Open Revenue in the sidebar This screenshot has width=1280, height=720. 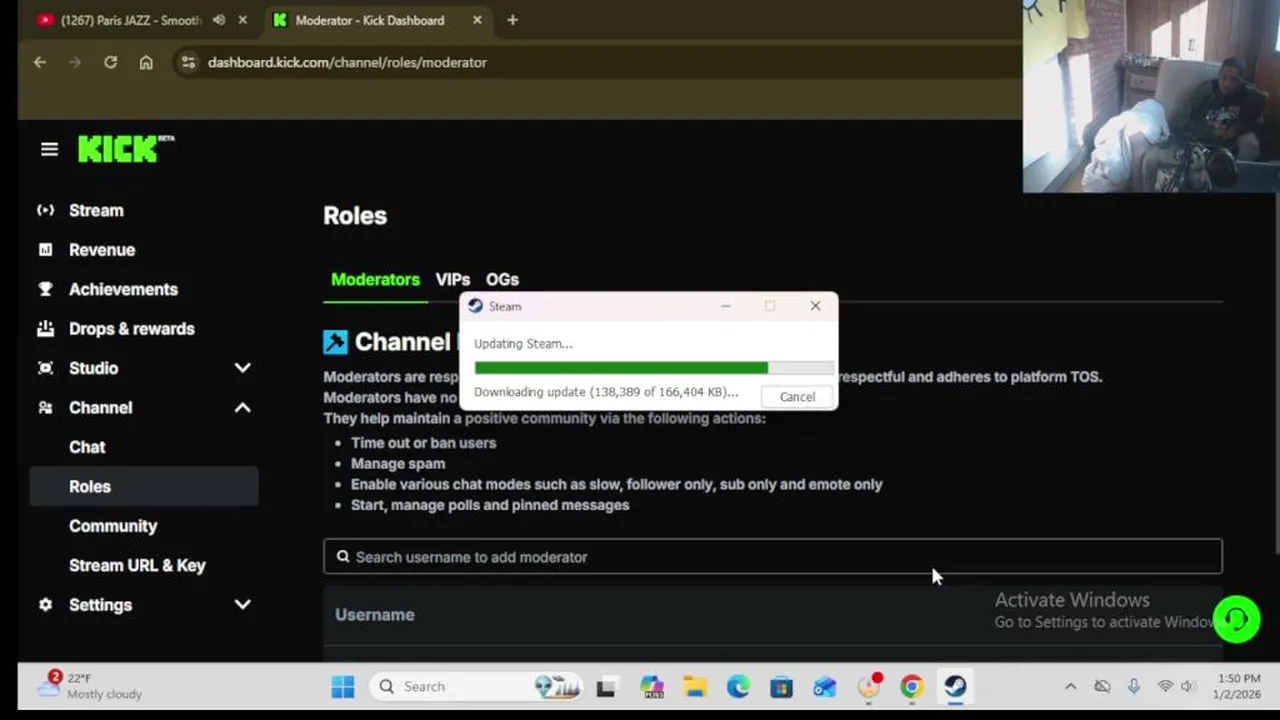tap(102, 250)
